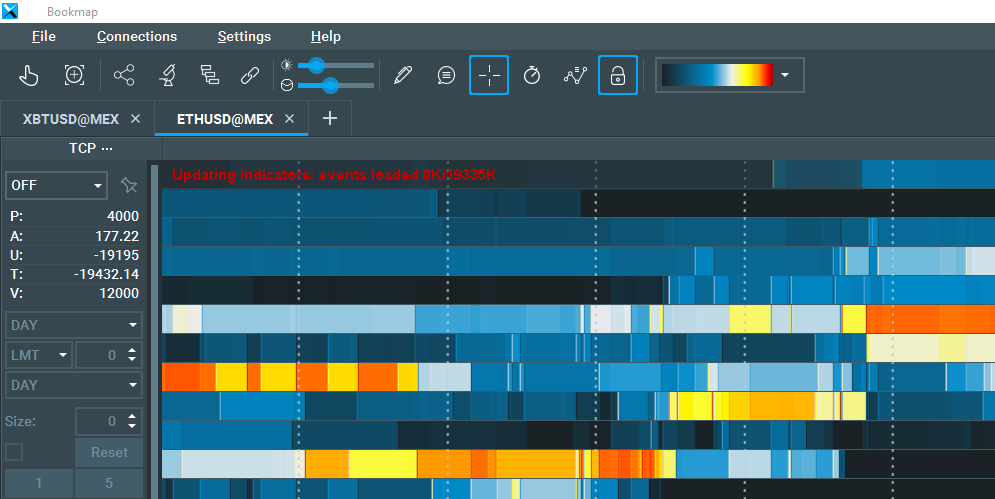The height and width of the screenshot is (499, 995).
Task: Click the pin icon next to OFF
Action: tap(128, 185)
